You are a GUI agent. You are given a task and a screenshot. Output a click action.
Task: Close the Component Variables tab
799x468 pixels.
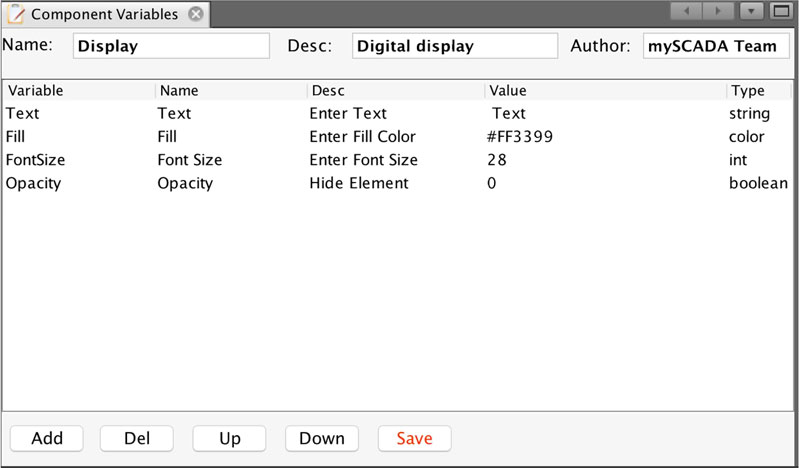(x=196, y=14)
